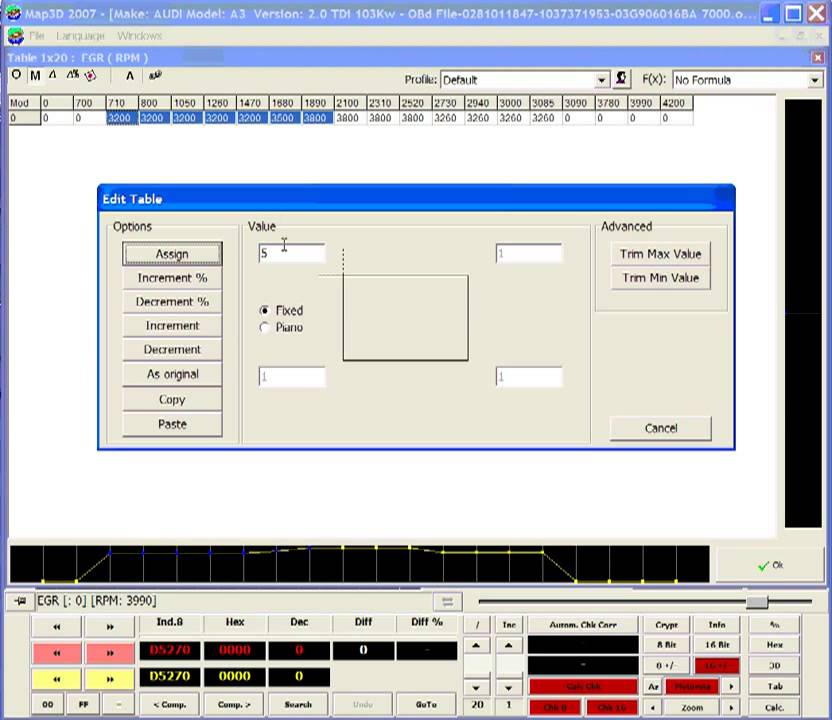This screenshot has height=720, width=832.
Task: Click the Crypt button
Action: tap(666, 624)
